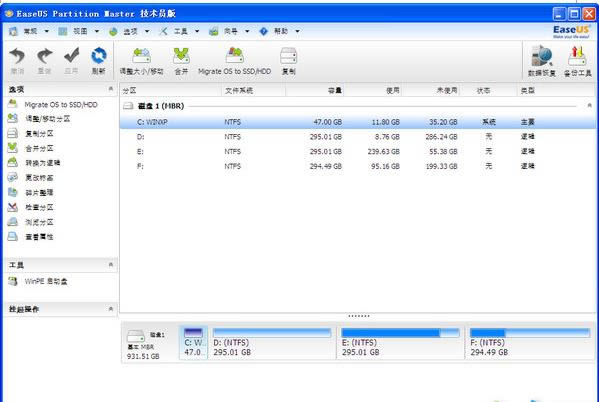Select the Merge (合并) toolbar tool

pos(181,61)
